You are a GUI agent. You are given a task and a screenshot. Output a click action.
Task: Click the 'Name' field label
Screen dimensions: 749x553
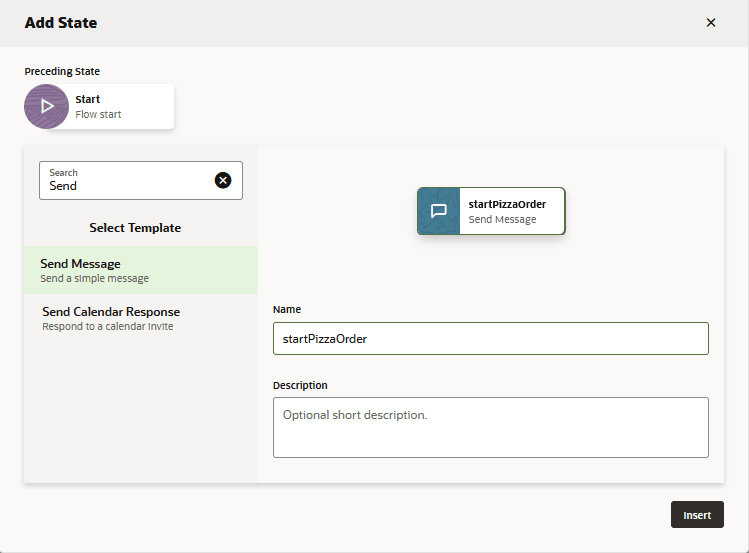pyautogui.click(x=287, y=310)
